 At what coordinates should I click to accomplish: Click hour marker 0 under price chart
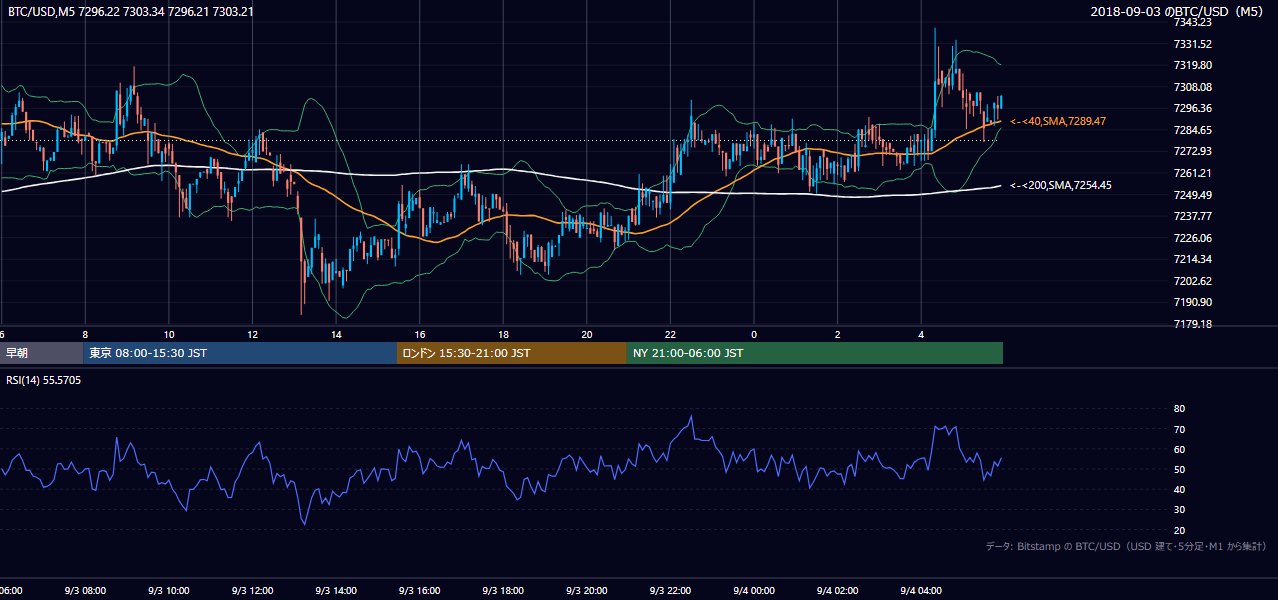coord(753,334)
